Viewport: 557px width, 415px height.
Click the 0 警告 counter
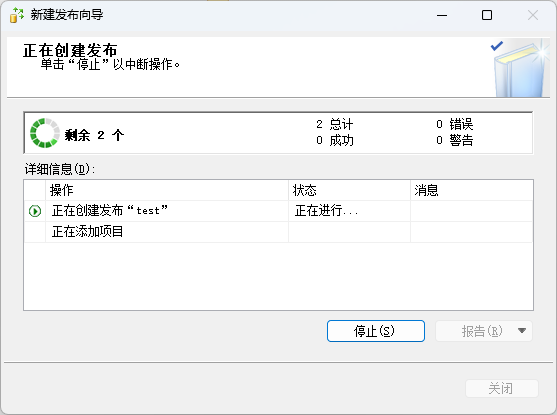(x=455, y=140)
